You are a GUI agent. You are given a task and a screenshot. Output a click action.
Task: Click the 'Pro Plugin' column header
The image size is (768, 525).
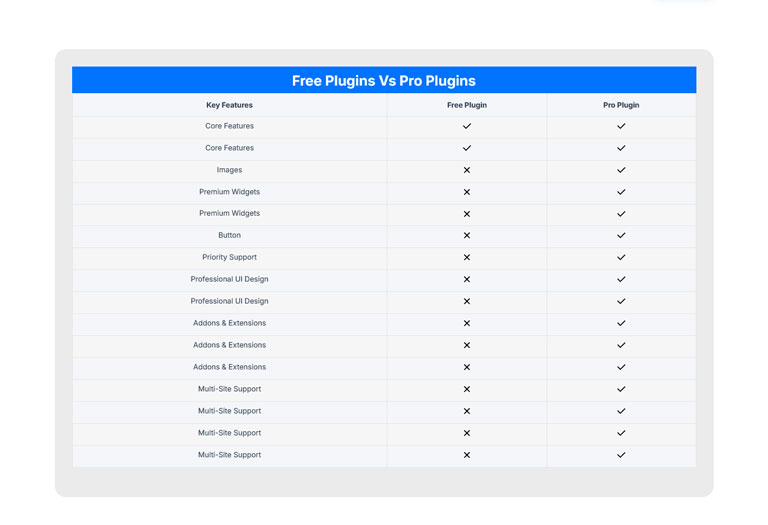(621, 105)
